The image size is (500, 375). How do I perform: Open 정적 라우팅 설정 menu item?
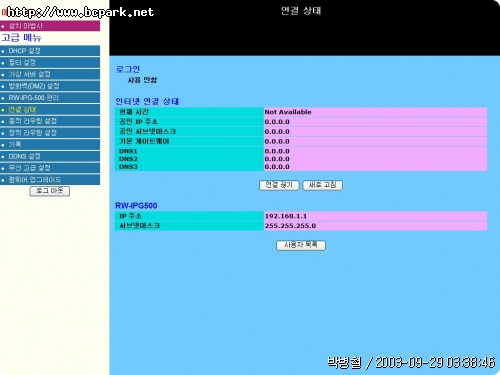[50, 133]
